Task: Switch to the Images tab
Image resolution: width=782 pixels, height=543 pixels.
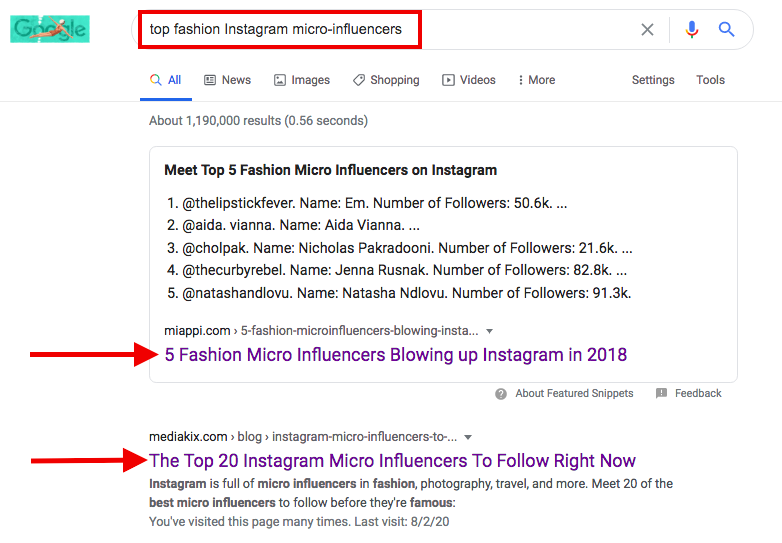Action: tap(301, 80)
